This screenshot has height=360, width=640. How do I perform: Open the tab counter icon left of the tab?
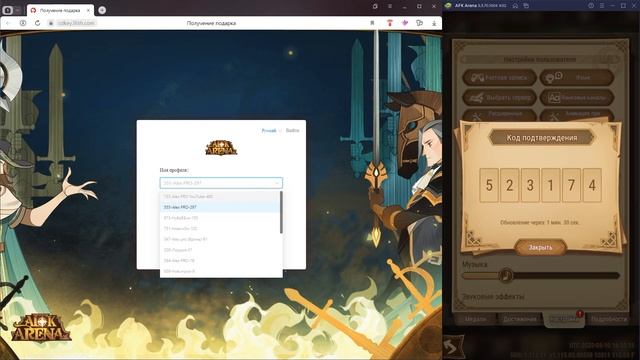click(7, 10)
